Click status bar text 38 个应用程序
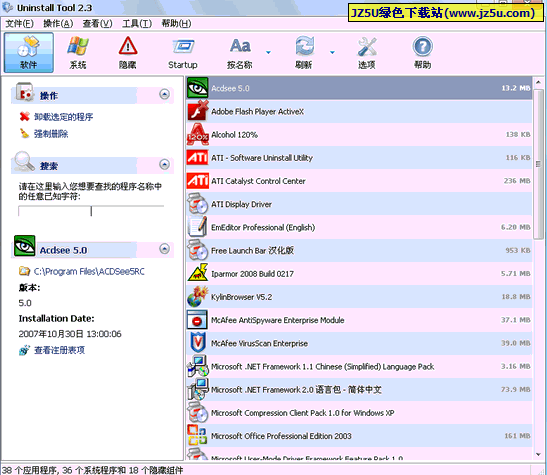 pos(29,470)
